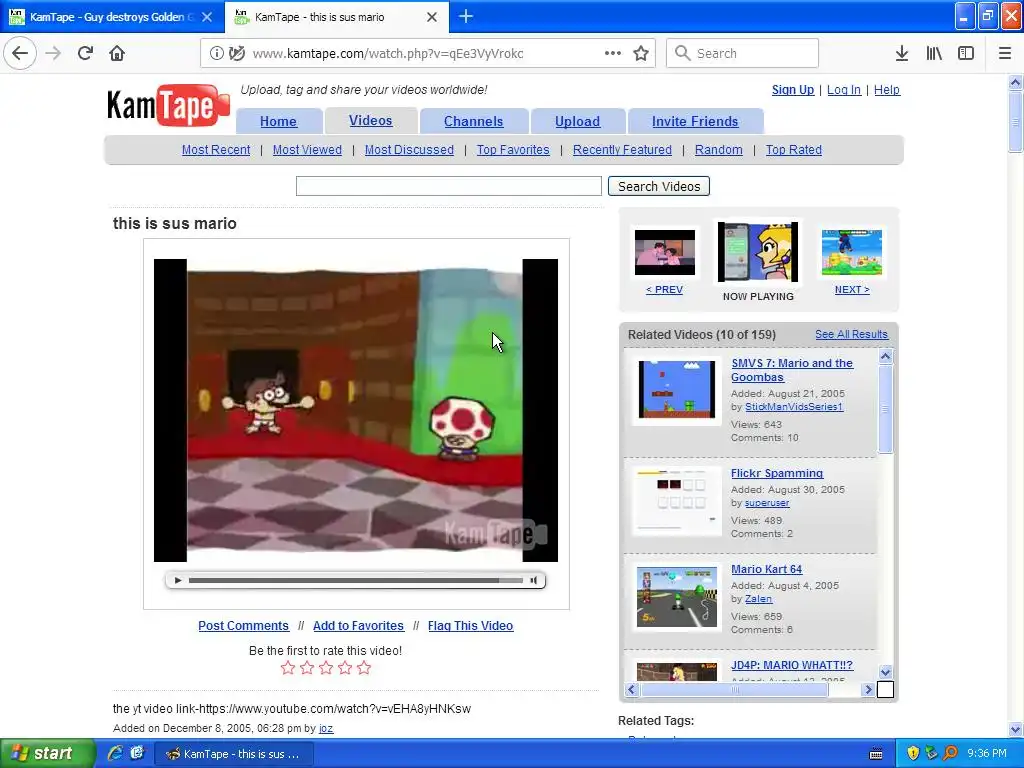Open page actions three-dot menu
Viewport: 1024px width, 768px height.
point(613,53)
